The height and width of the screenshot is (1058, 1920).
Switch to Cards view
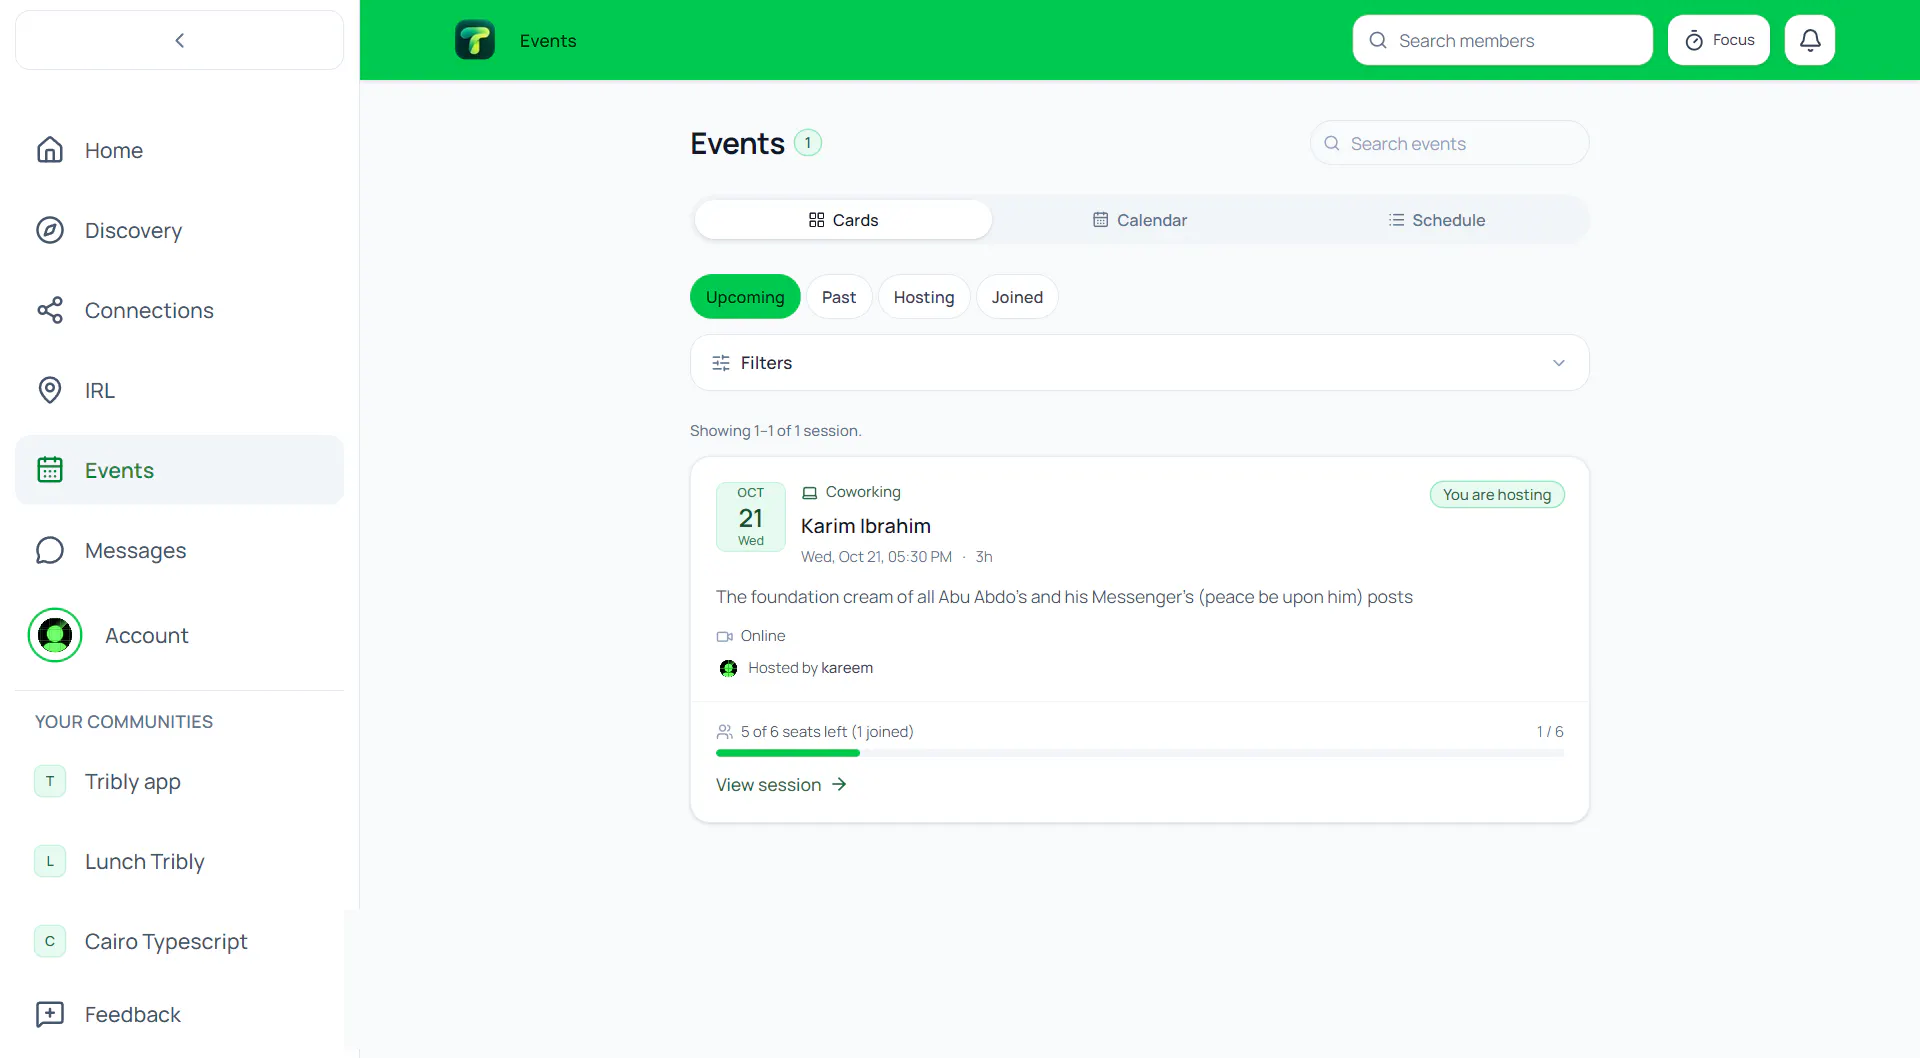click(x=843, y=220)
